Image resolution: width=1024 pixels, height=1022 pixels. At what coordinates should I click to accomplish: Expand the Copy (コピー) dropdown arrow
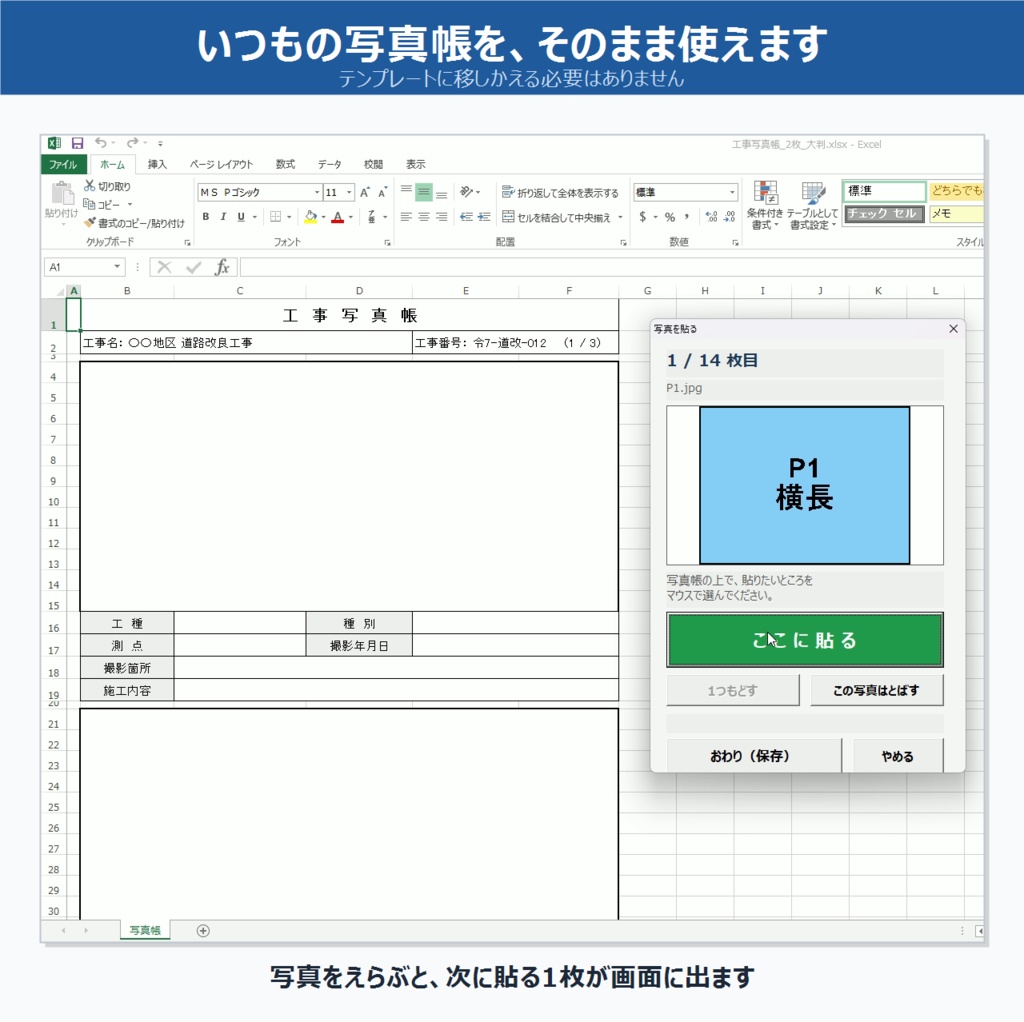click(x=130, y=204)
